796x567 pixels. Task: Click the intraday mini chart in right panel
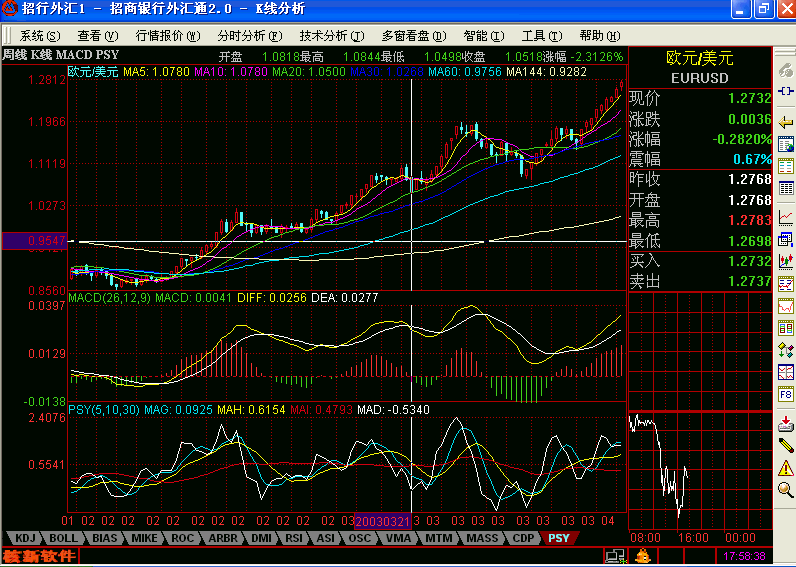pyautogui.click(x=701, y=470)
